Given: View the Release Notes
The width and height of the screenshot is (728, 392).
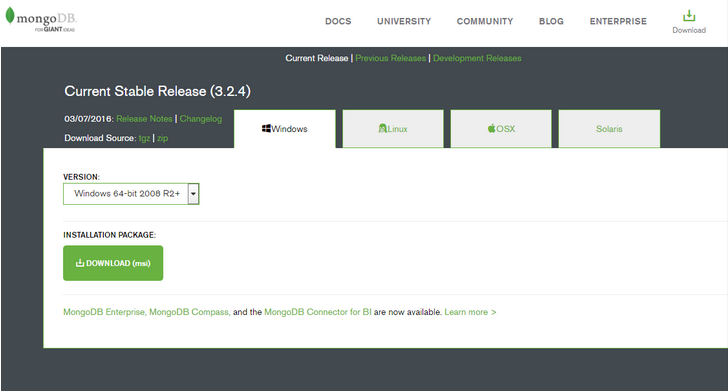Looking at the screenshot, I should [144, 119].
